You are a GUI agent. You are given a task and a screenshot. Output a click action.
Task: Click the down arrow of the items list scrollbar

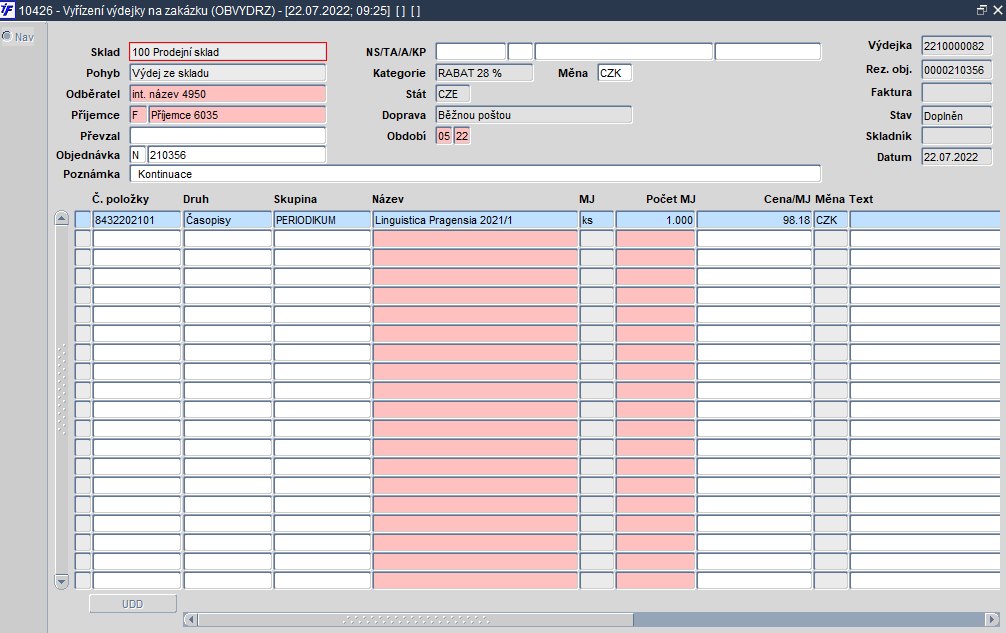tap(62, 581)
